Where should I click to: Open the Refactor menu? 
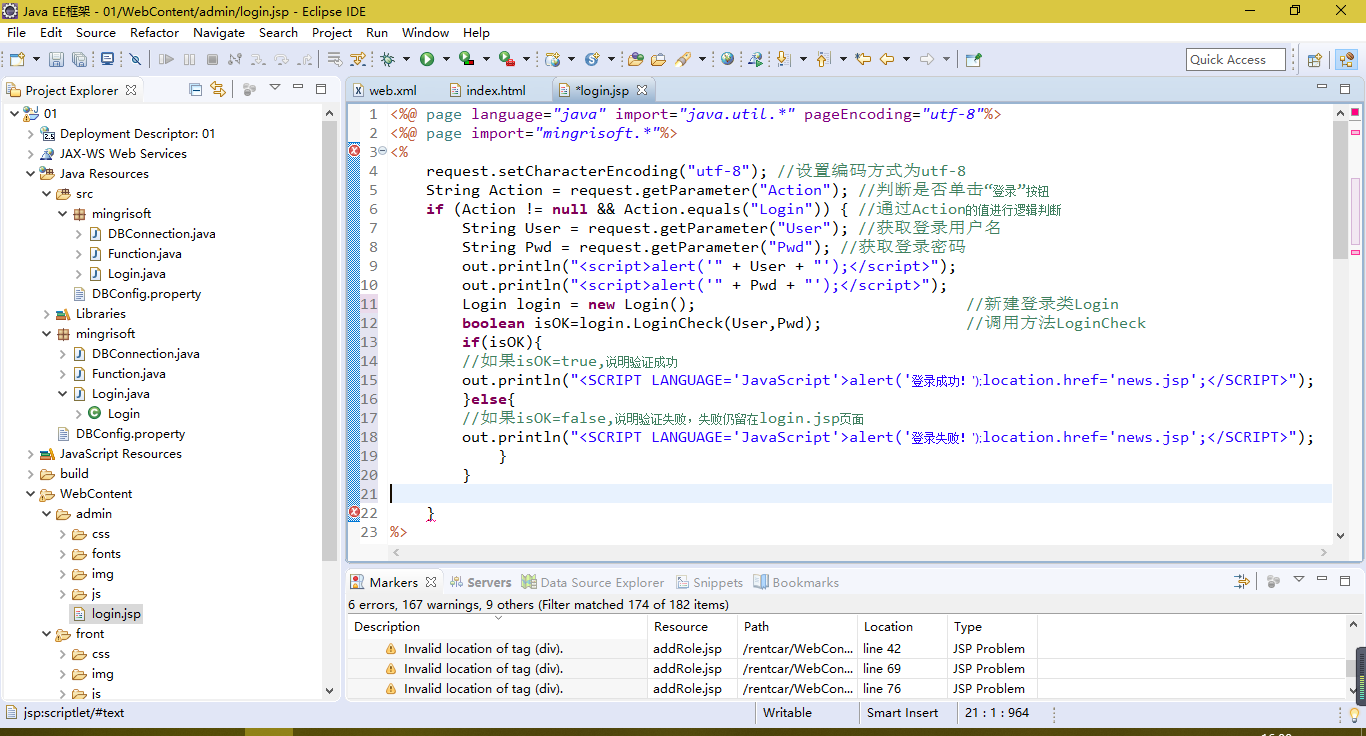tap(154, 32)
